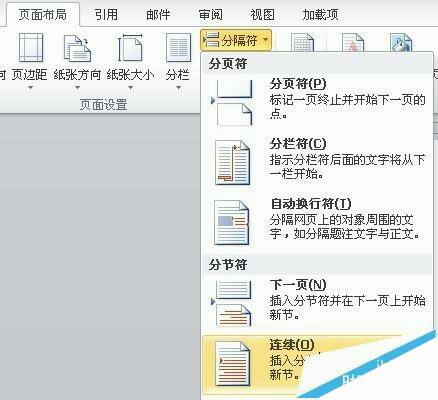Click the 下一页(N) section icon
Screen dimensions: 438x400
(x=232, y=303)
